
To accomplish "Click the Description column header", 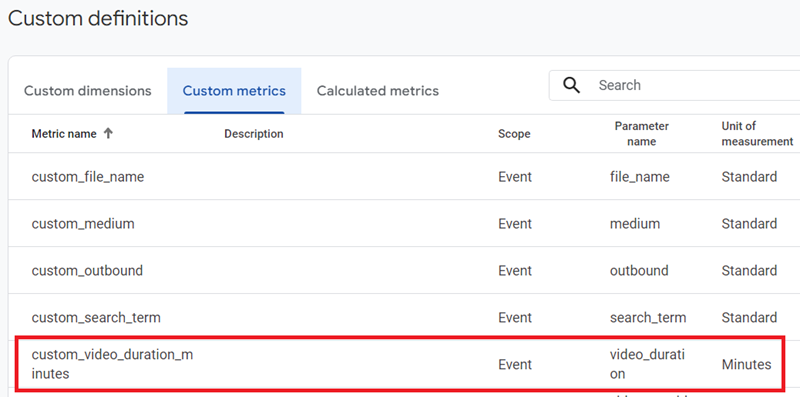I will pos(254,134).
